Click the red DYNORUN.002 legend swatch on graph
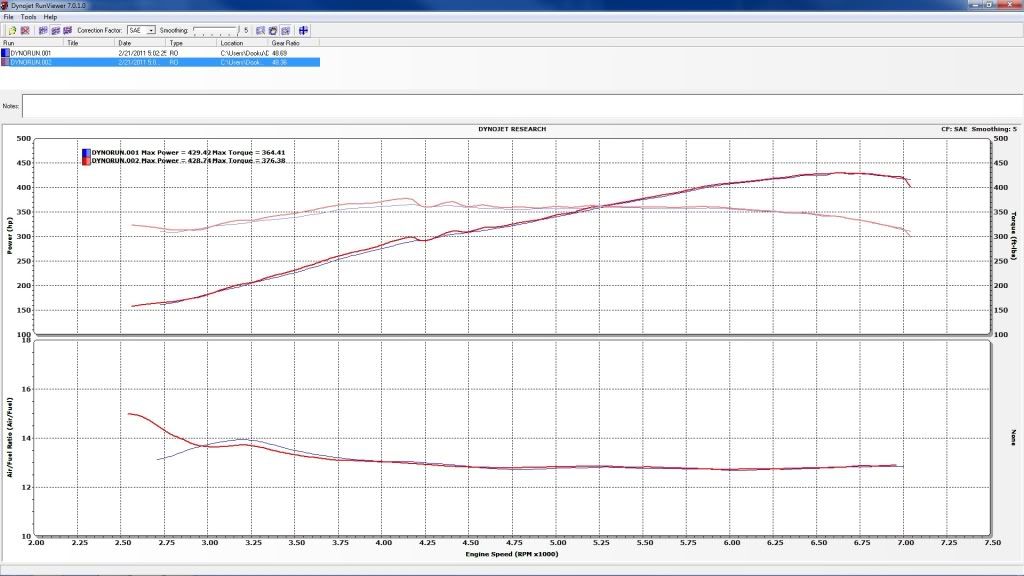 85,160
